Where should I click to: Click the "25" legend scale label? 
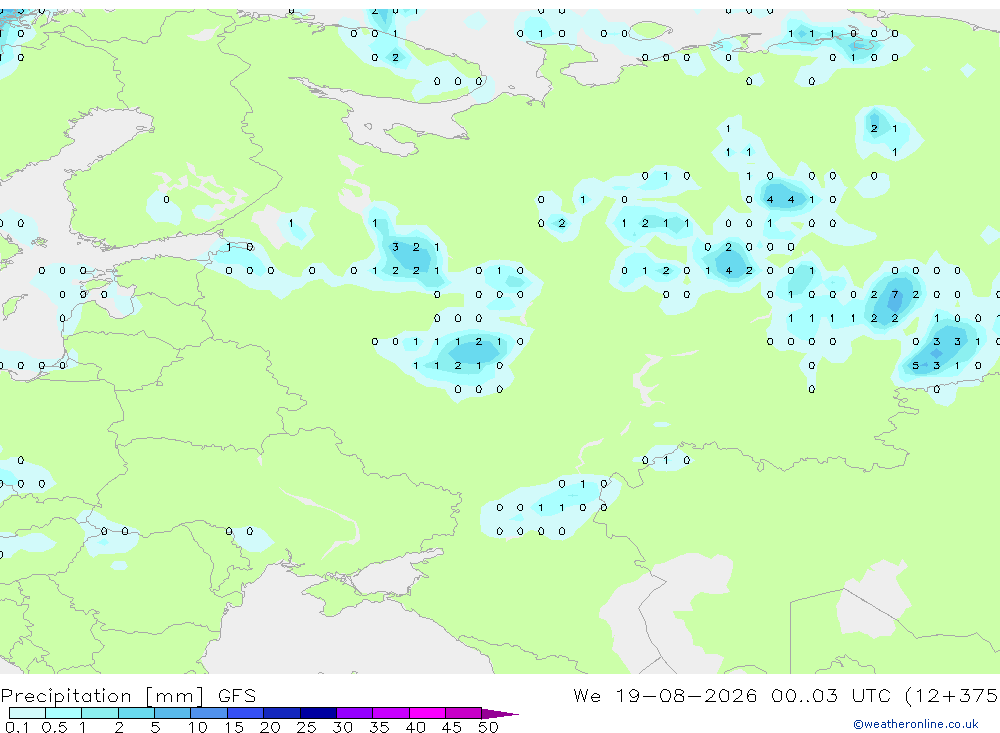coord(306,727)
